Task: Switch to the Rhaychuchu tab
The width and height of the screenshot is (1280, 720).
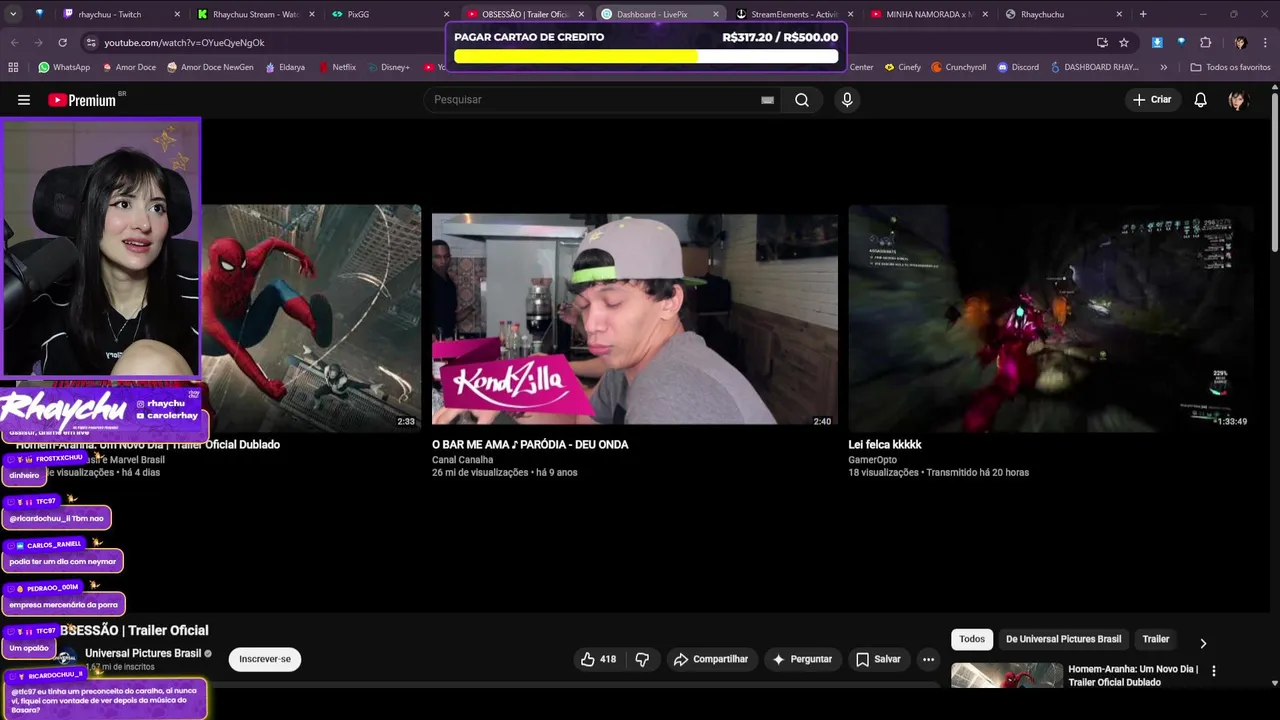Action: 1042,14
